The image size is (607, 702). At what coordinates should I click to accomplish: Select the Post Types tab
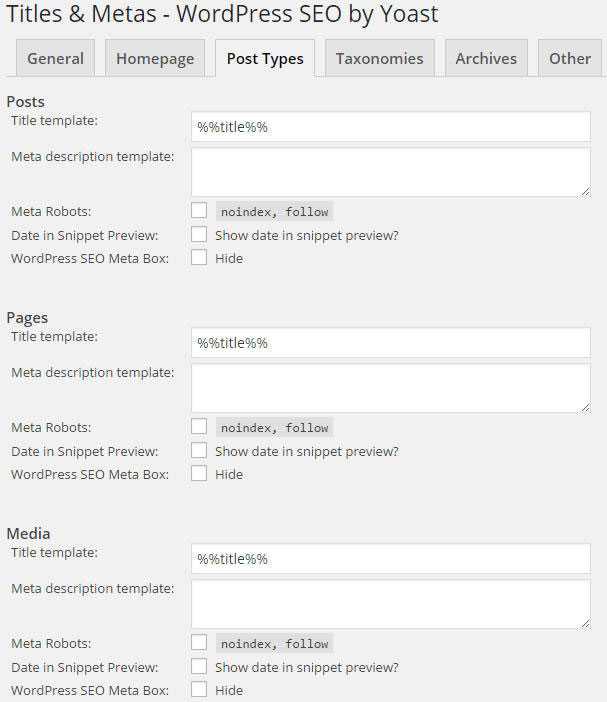265,58
